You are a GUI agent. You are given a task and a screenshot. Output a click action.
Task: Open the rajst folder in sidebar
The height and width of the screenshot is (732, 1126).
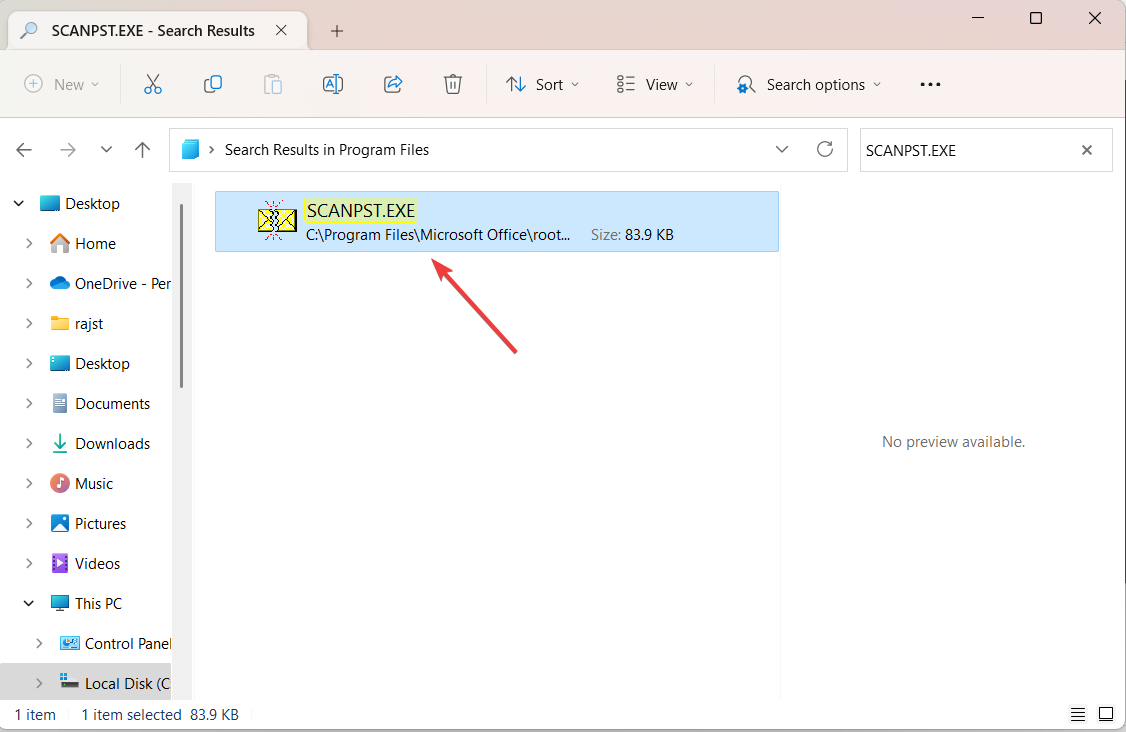coord(89,324)
